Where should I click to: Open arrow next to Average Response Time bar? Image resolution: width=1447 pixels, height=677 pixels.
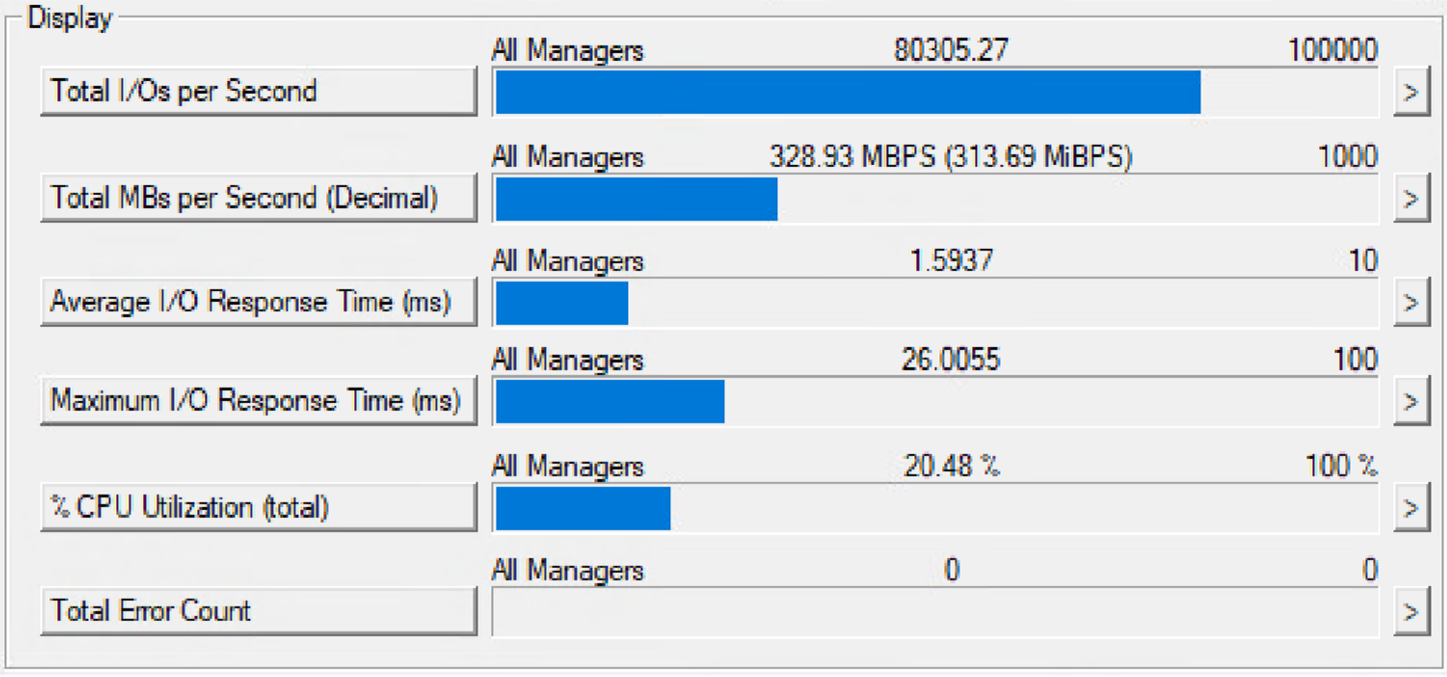pos(1411,303)
